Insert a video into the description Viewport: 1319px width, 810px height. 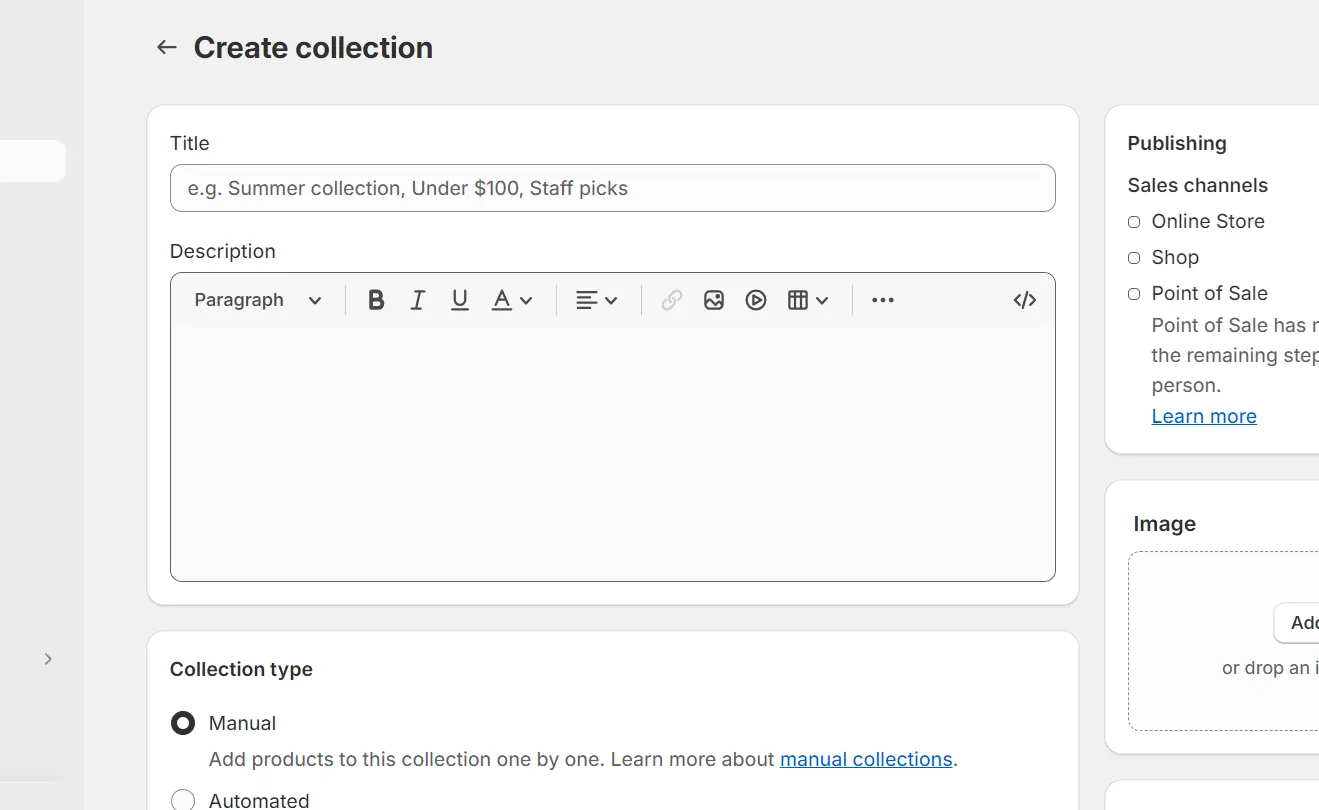click(x=756, y=300)
